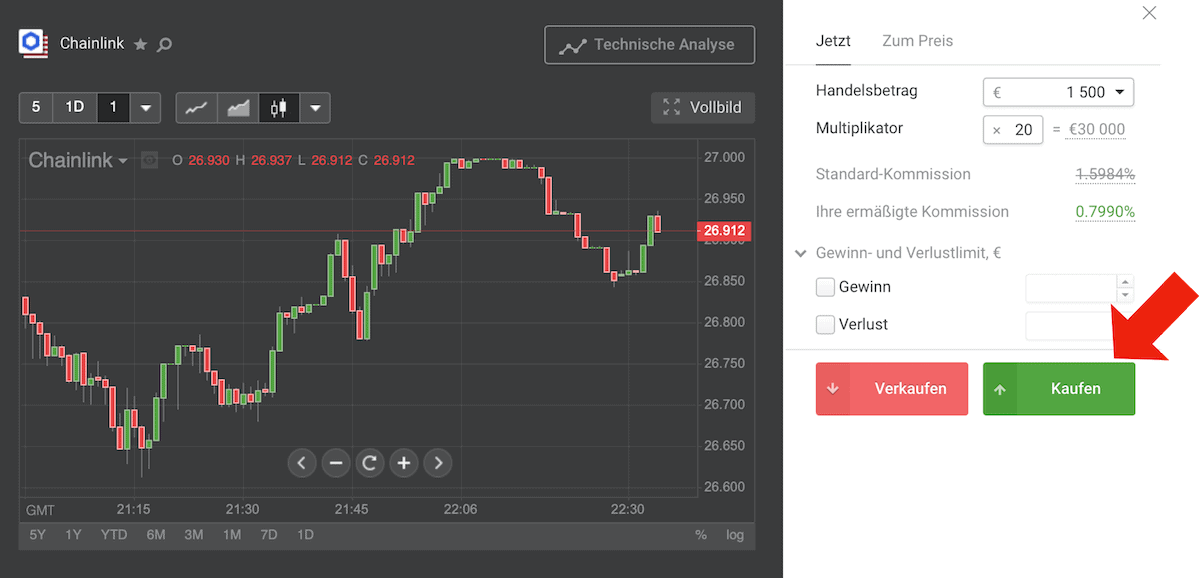The height and width of the screenshot is (578, 1200).
Task: Open the Handelsbetrag amount dropdown
Action: pyautogui.click(x=1119, y=92)
